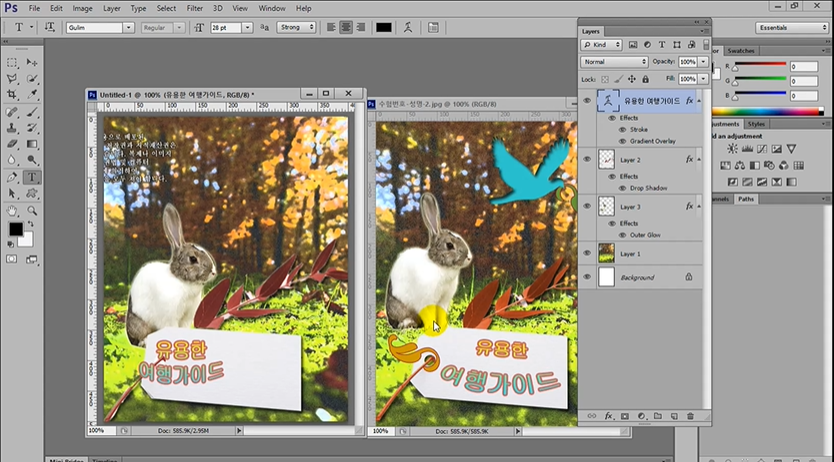Select the Eraser tool

coord(12,144)
